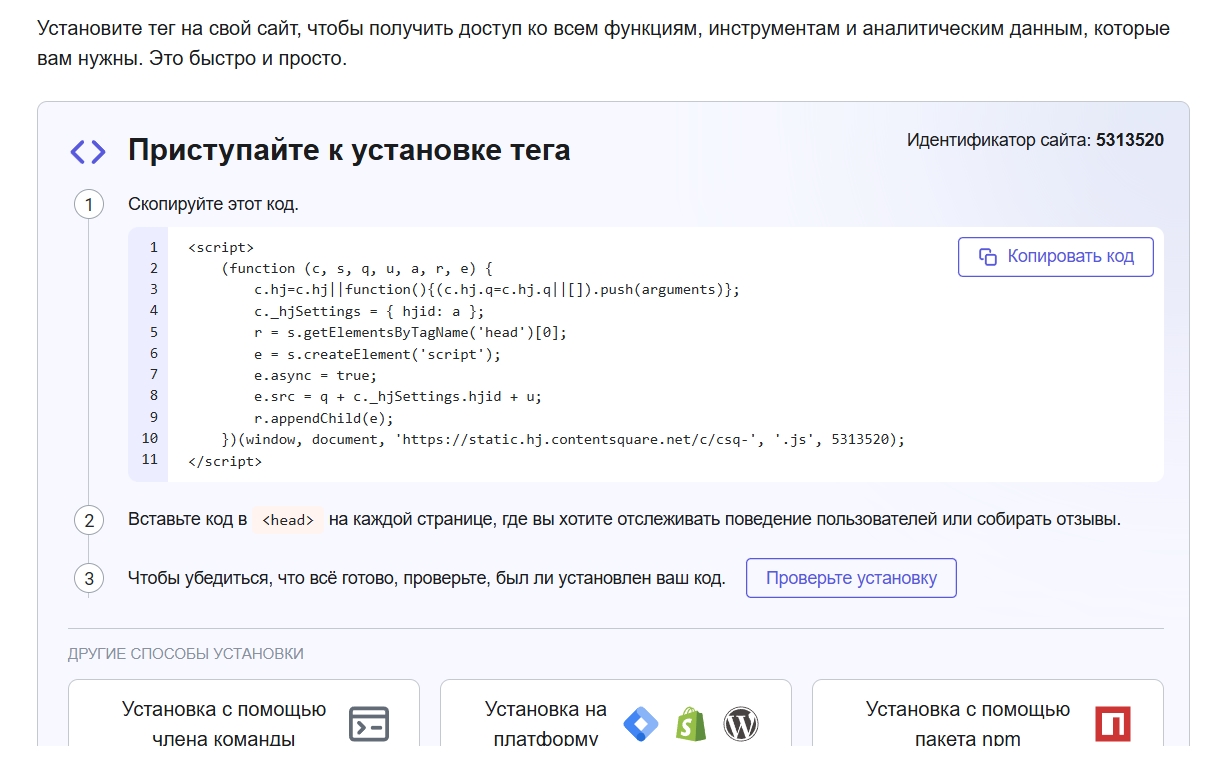The width and height of the screenshot is (1208, 780).
Task: Click the function (c, s, q, u, a, r, e) line
Action: [358, 268]
